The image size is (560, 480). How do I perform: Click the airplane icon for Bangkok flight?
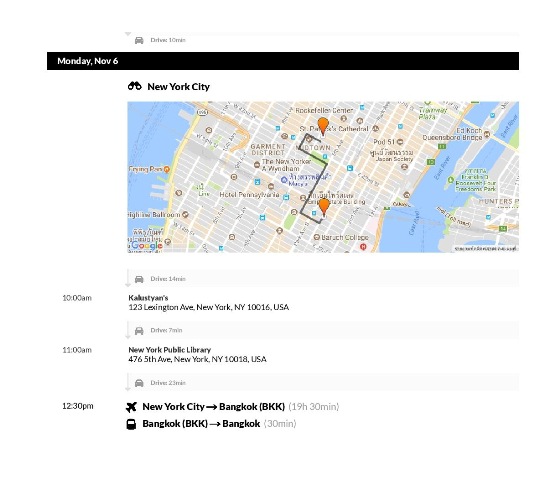131,407
